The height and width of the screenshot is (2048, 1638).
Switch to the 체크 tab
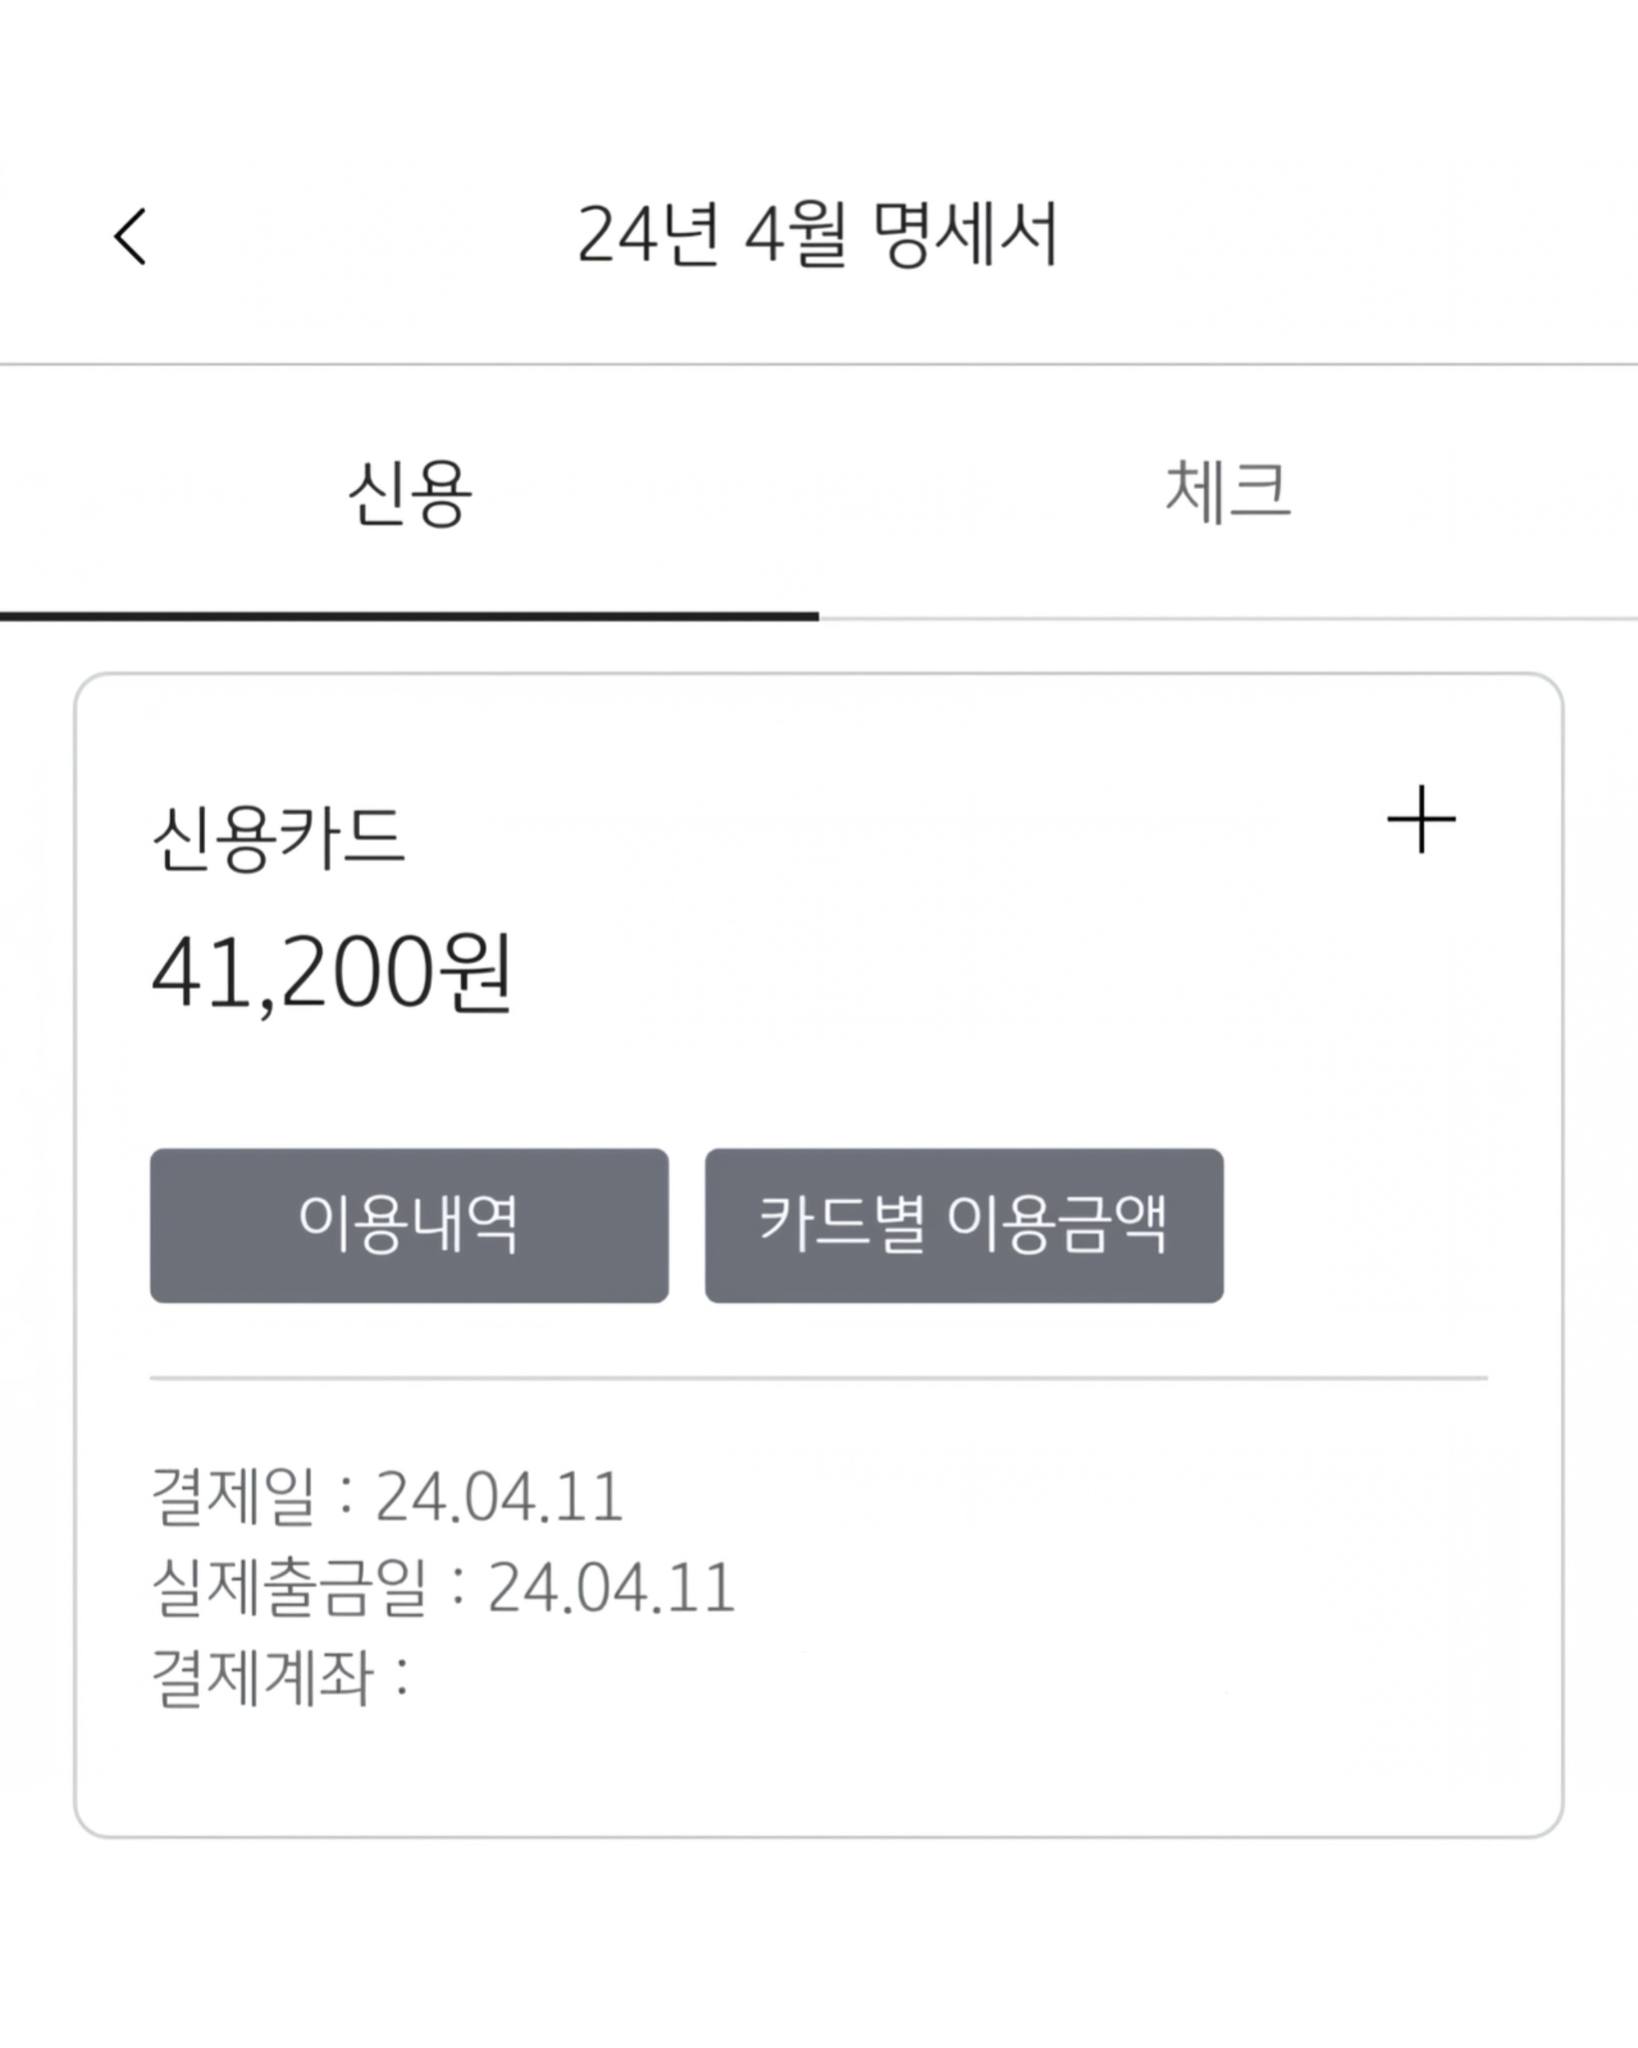(1228, 491)
